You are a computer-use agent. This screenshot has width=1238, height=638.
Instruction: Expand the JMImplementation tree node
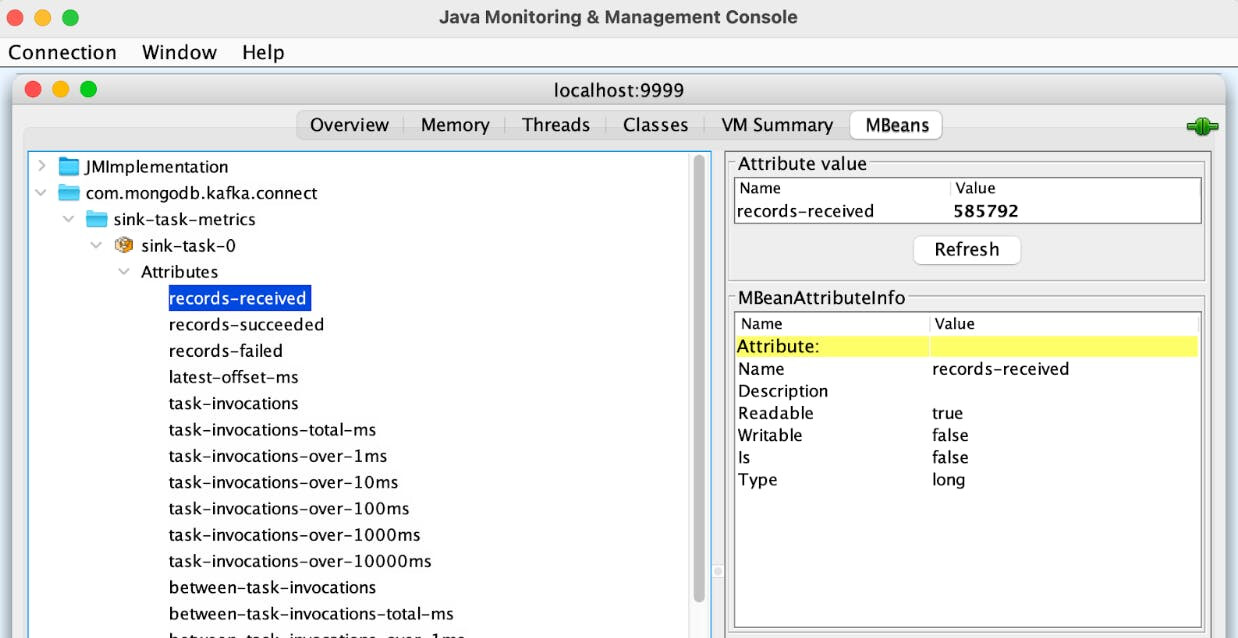[41, 167]
